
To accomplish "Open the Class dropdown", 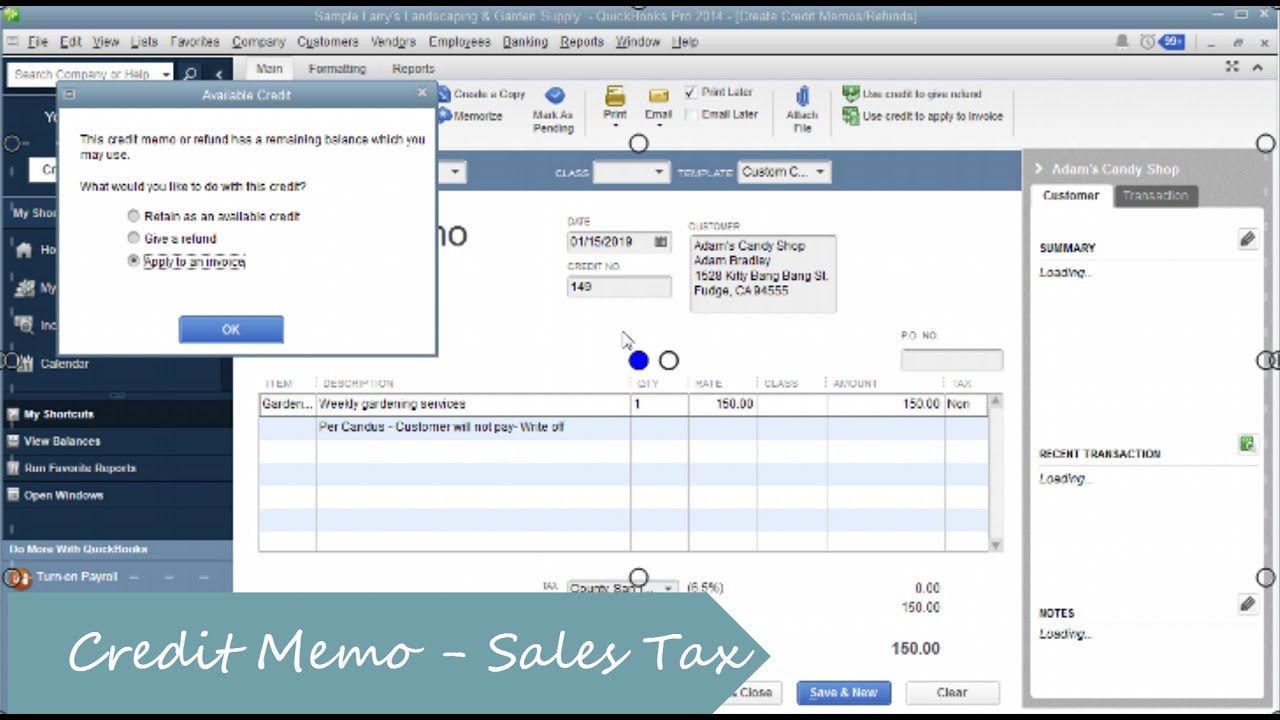I will click(631, 172).
